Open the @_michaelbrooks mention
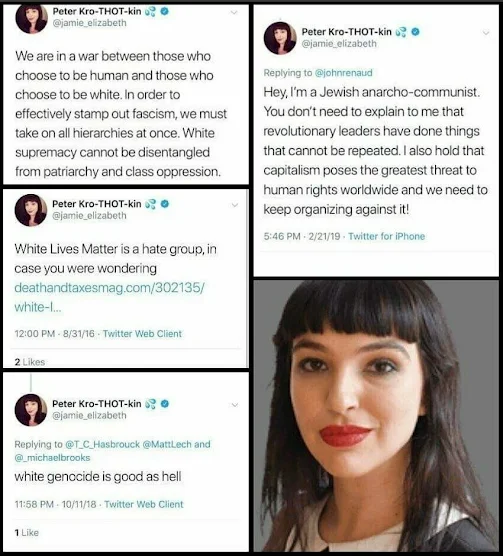This screenshot has width=503, height=556. click(x=52, y=458)
